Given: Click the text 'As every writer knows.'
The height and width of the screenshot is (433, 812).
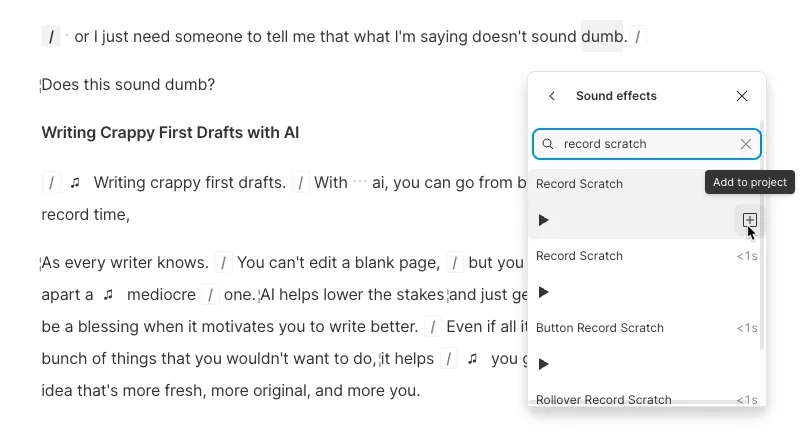Looking at the screenshot, I should tap(125, 263).
